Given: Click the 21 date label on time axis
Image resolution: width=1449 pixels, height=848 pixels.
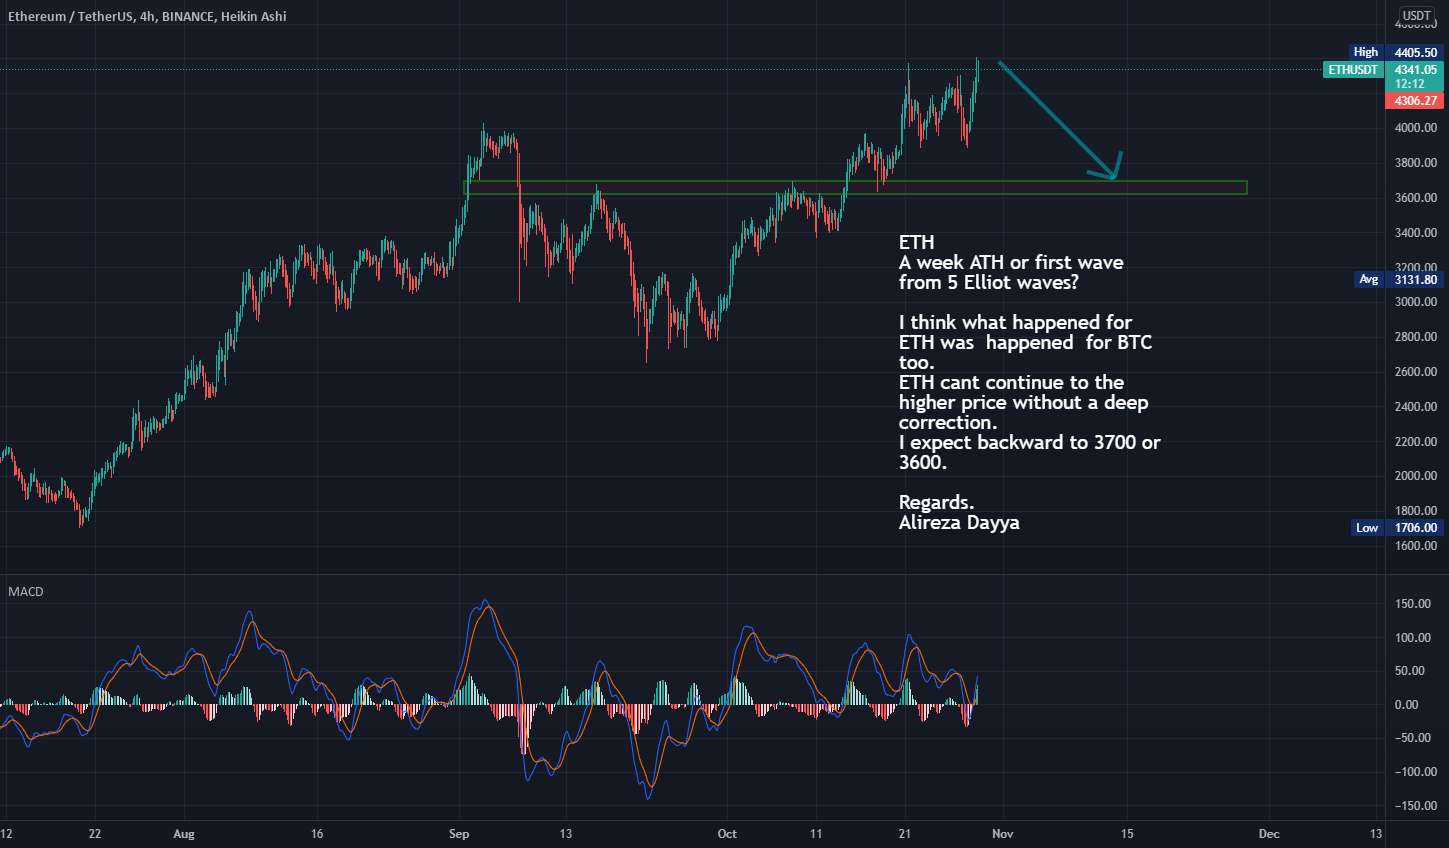Looking at the screenshot, I should click(x=905, y=834).
